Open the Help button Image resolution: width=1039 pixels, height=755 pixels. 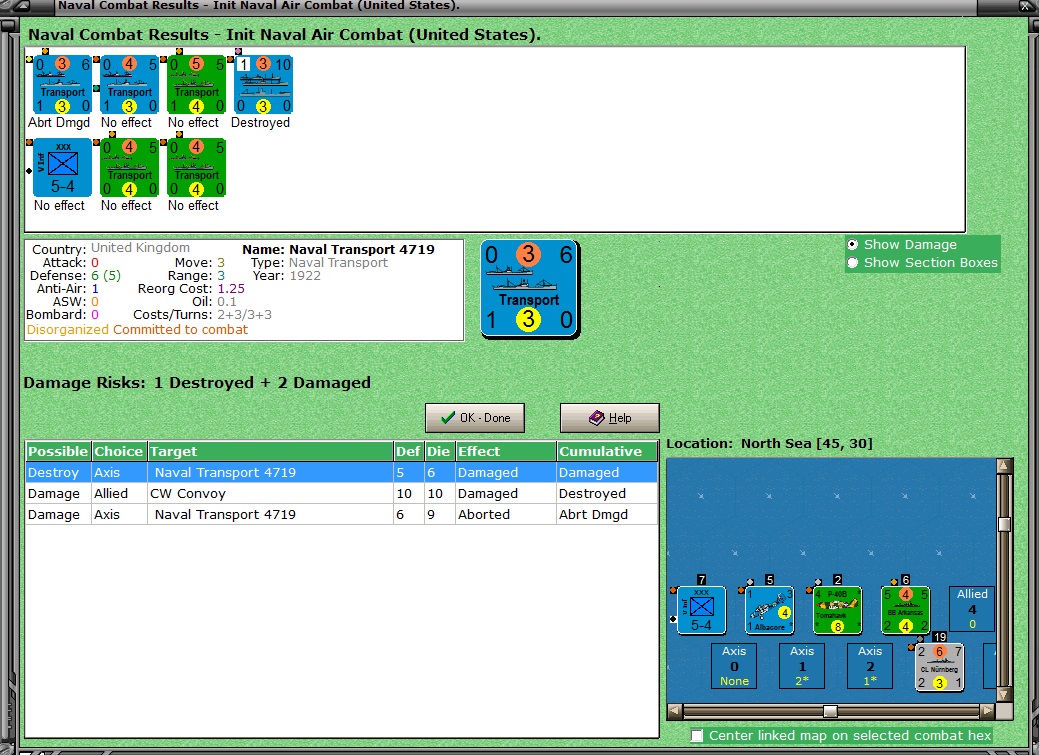610,418
